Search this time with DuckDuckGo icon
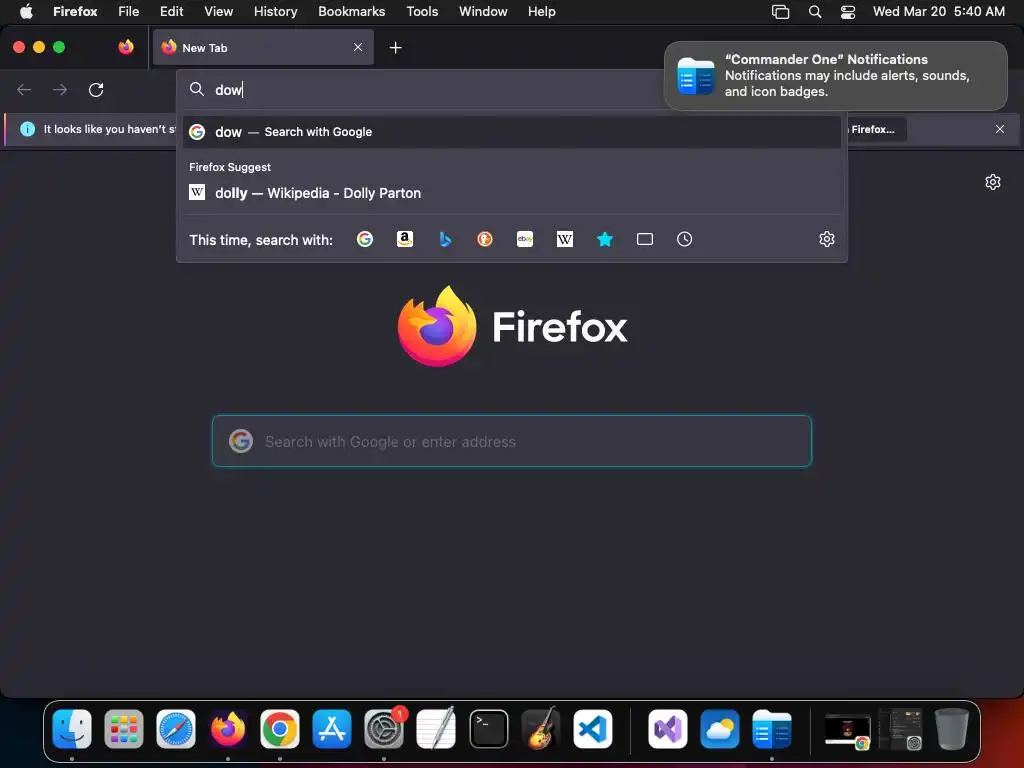Viewport: 1024px width, 768px height. (x=485, y=239)
